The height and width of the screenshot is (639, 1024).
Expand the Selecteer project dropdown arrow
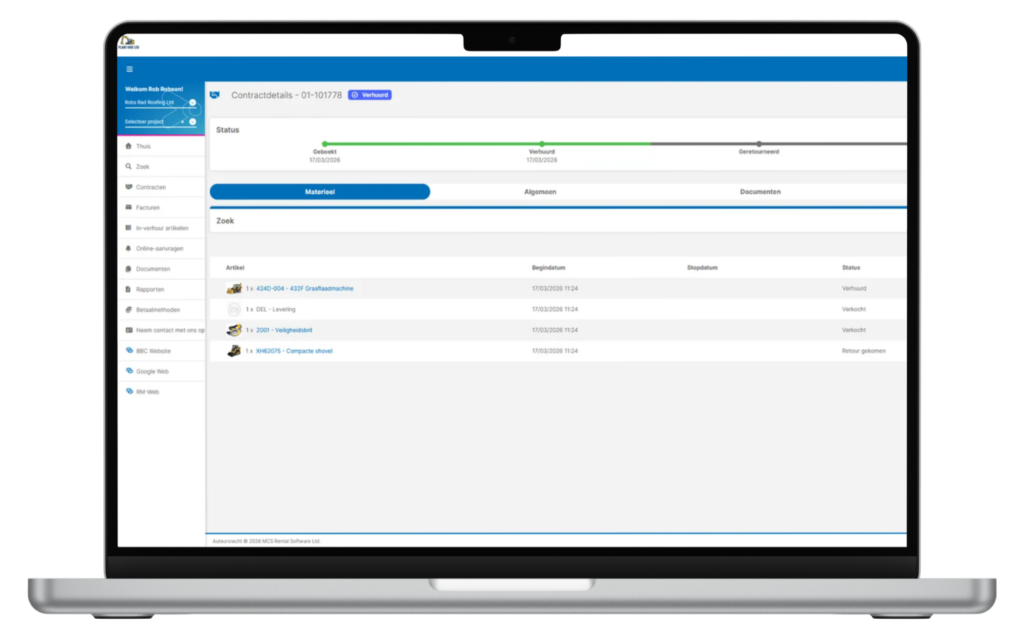pyautogui.click(x=193, y=122)
